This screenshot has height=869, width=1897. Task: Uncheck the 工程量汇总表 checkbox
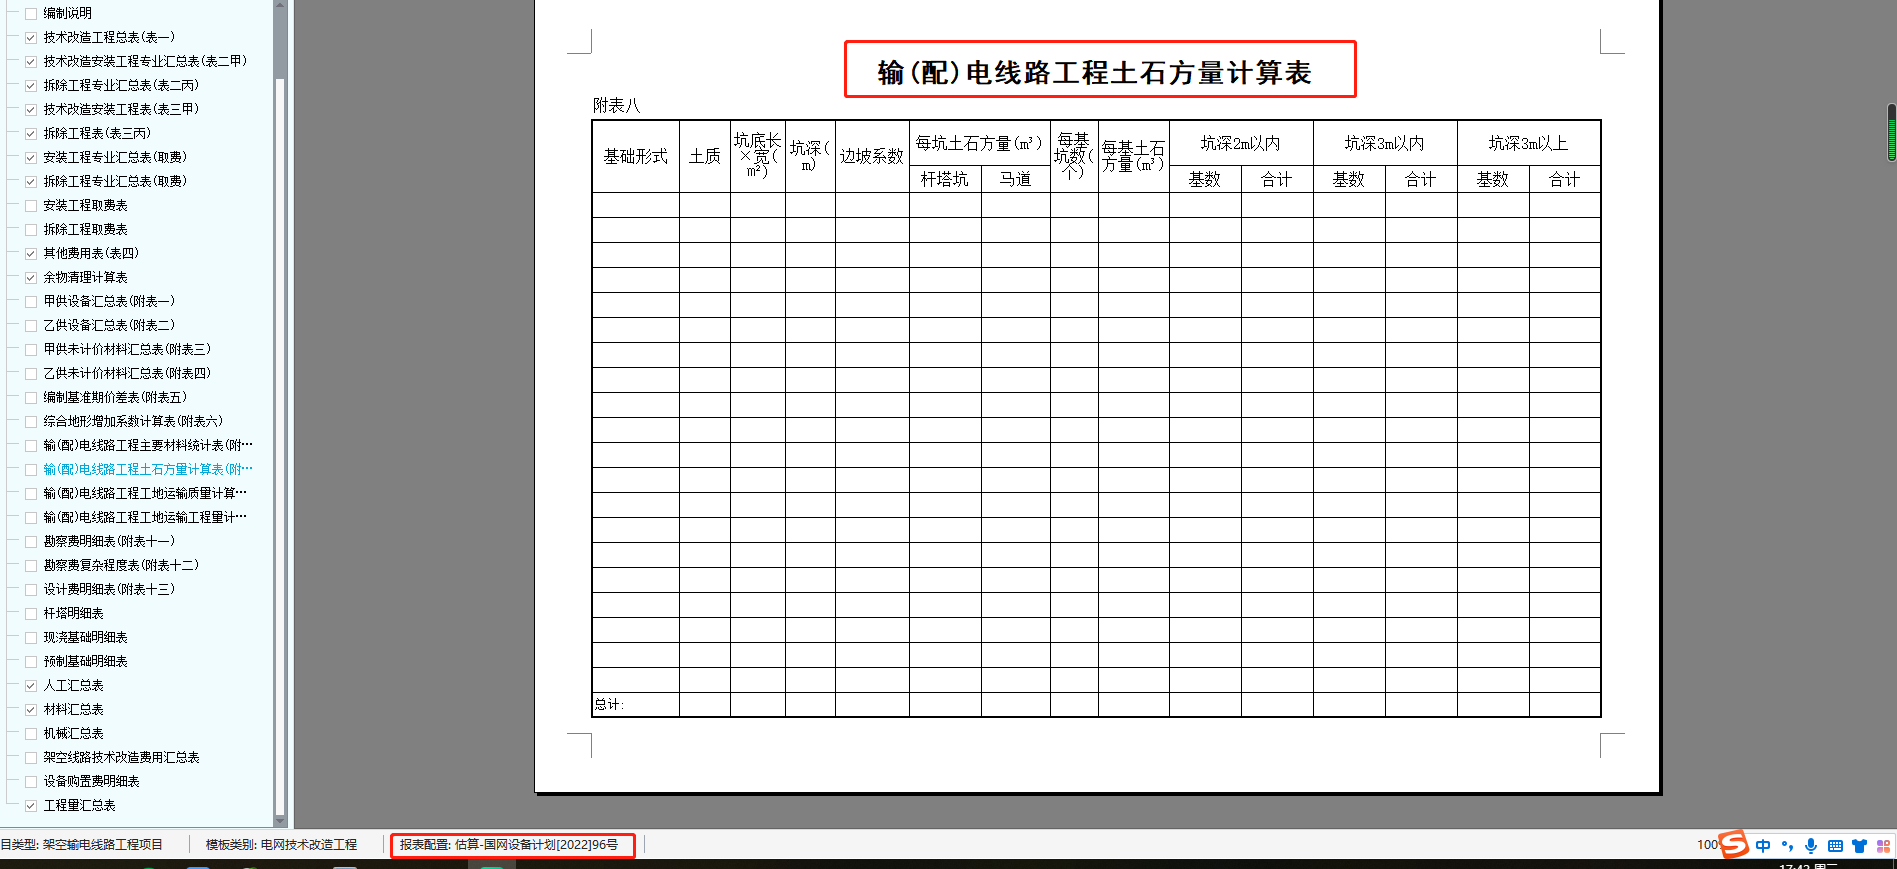point(31,805)
